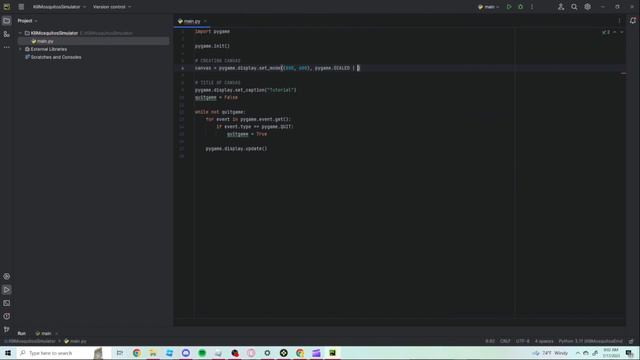The image size is (640, 360).
Task: Open Python interpreter selector
Action: pos(590,341)
